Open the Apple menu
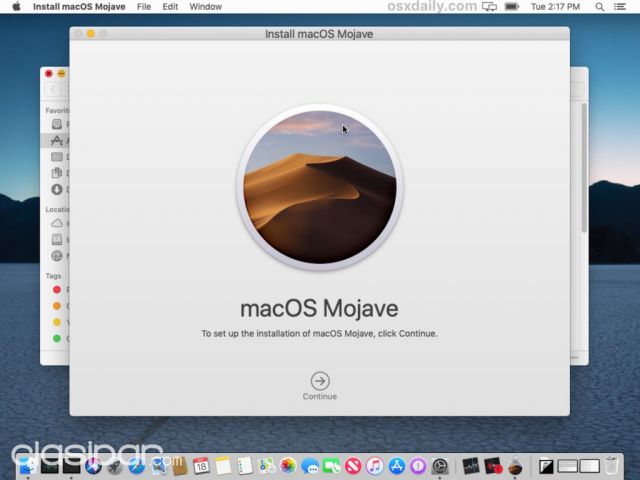Screen dimensions: 640x480 [15, 7]
